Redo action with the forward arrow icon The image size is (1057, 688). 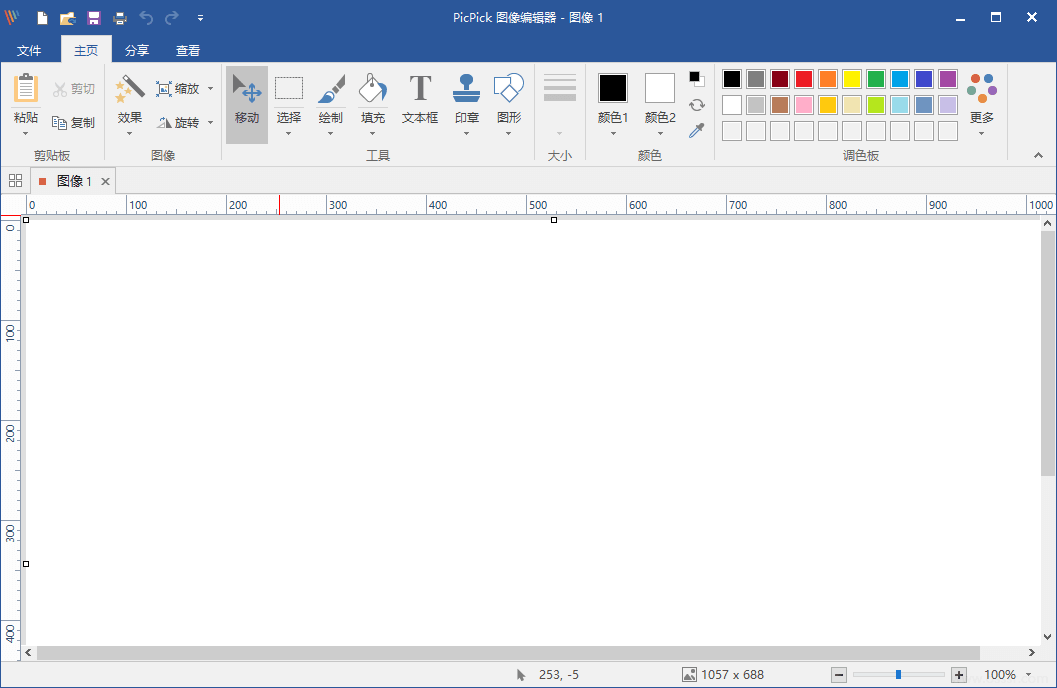173,18
